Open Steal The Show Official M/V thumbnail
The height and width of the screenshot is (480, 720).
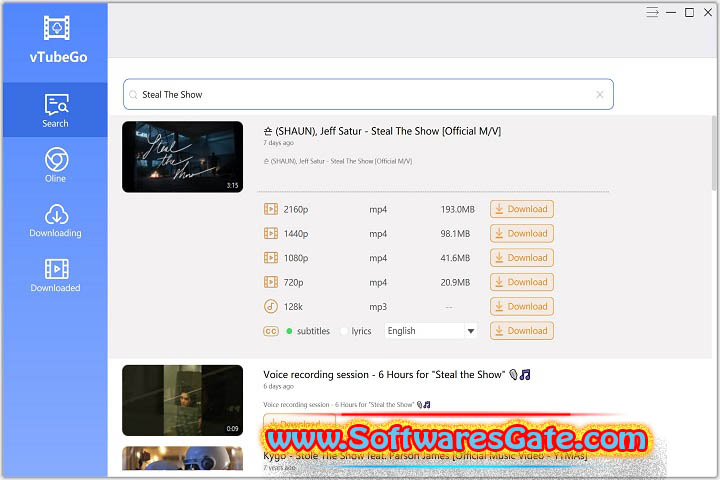(182, 157)
